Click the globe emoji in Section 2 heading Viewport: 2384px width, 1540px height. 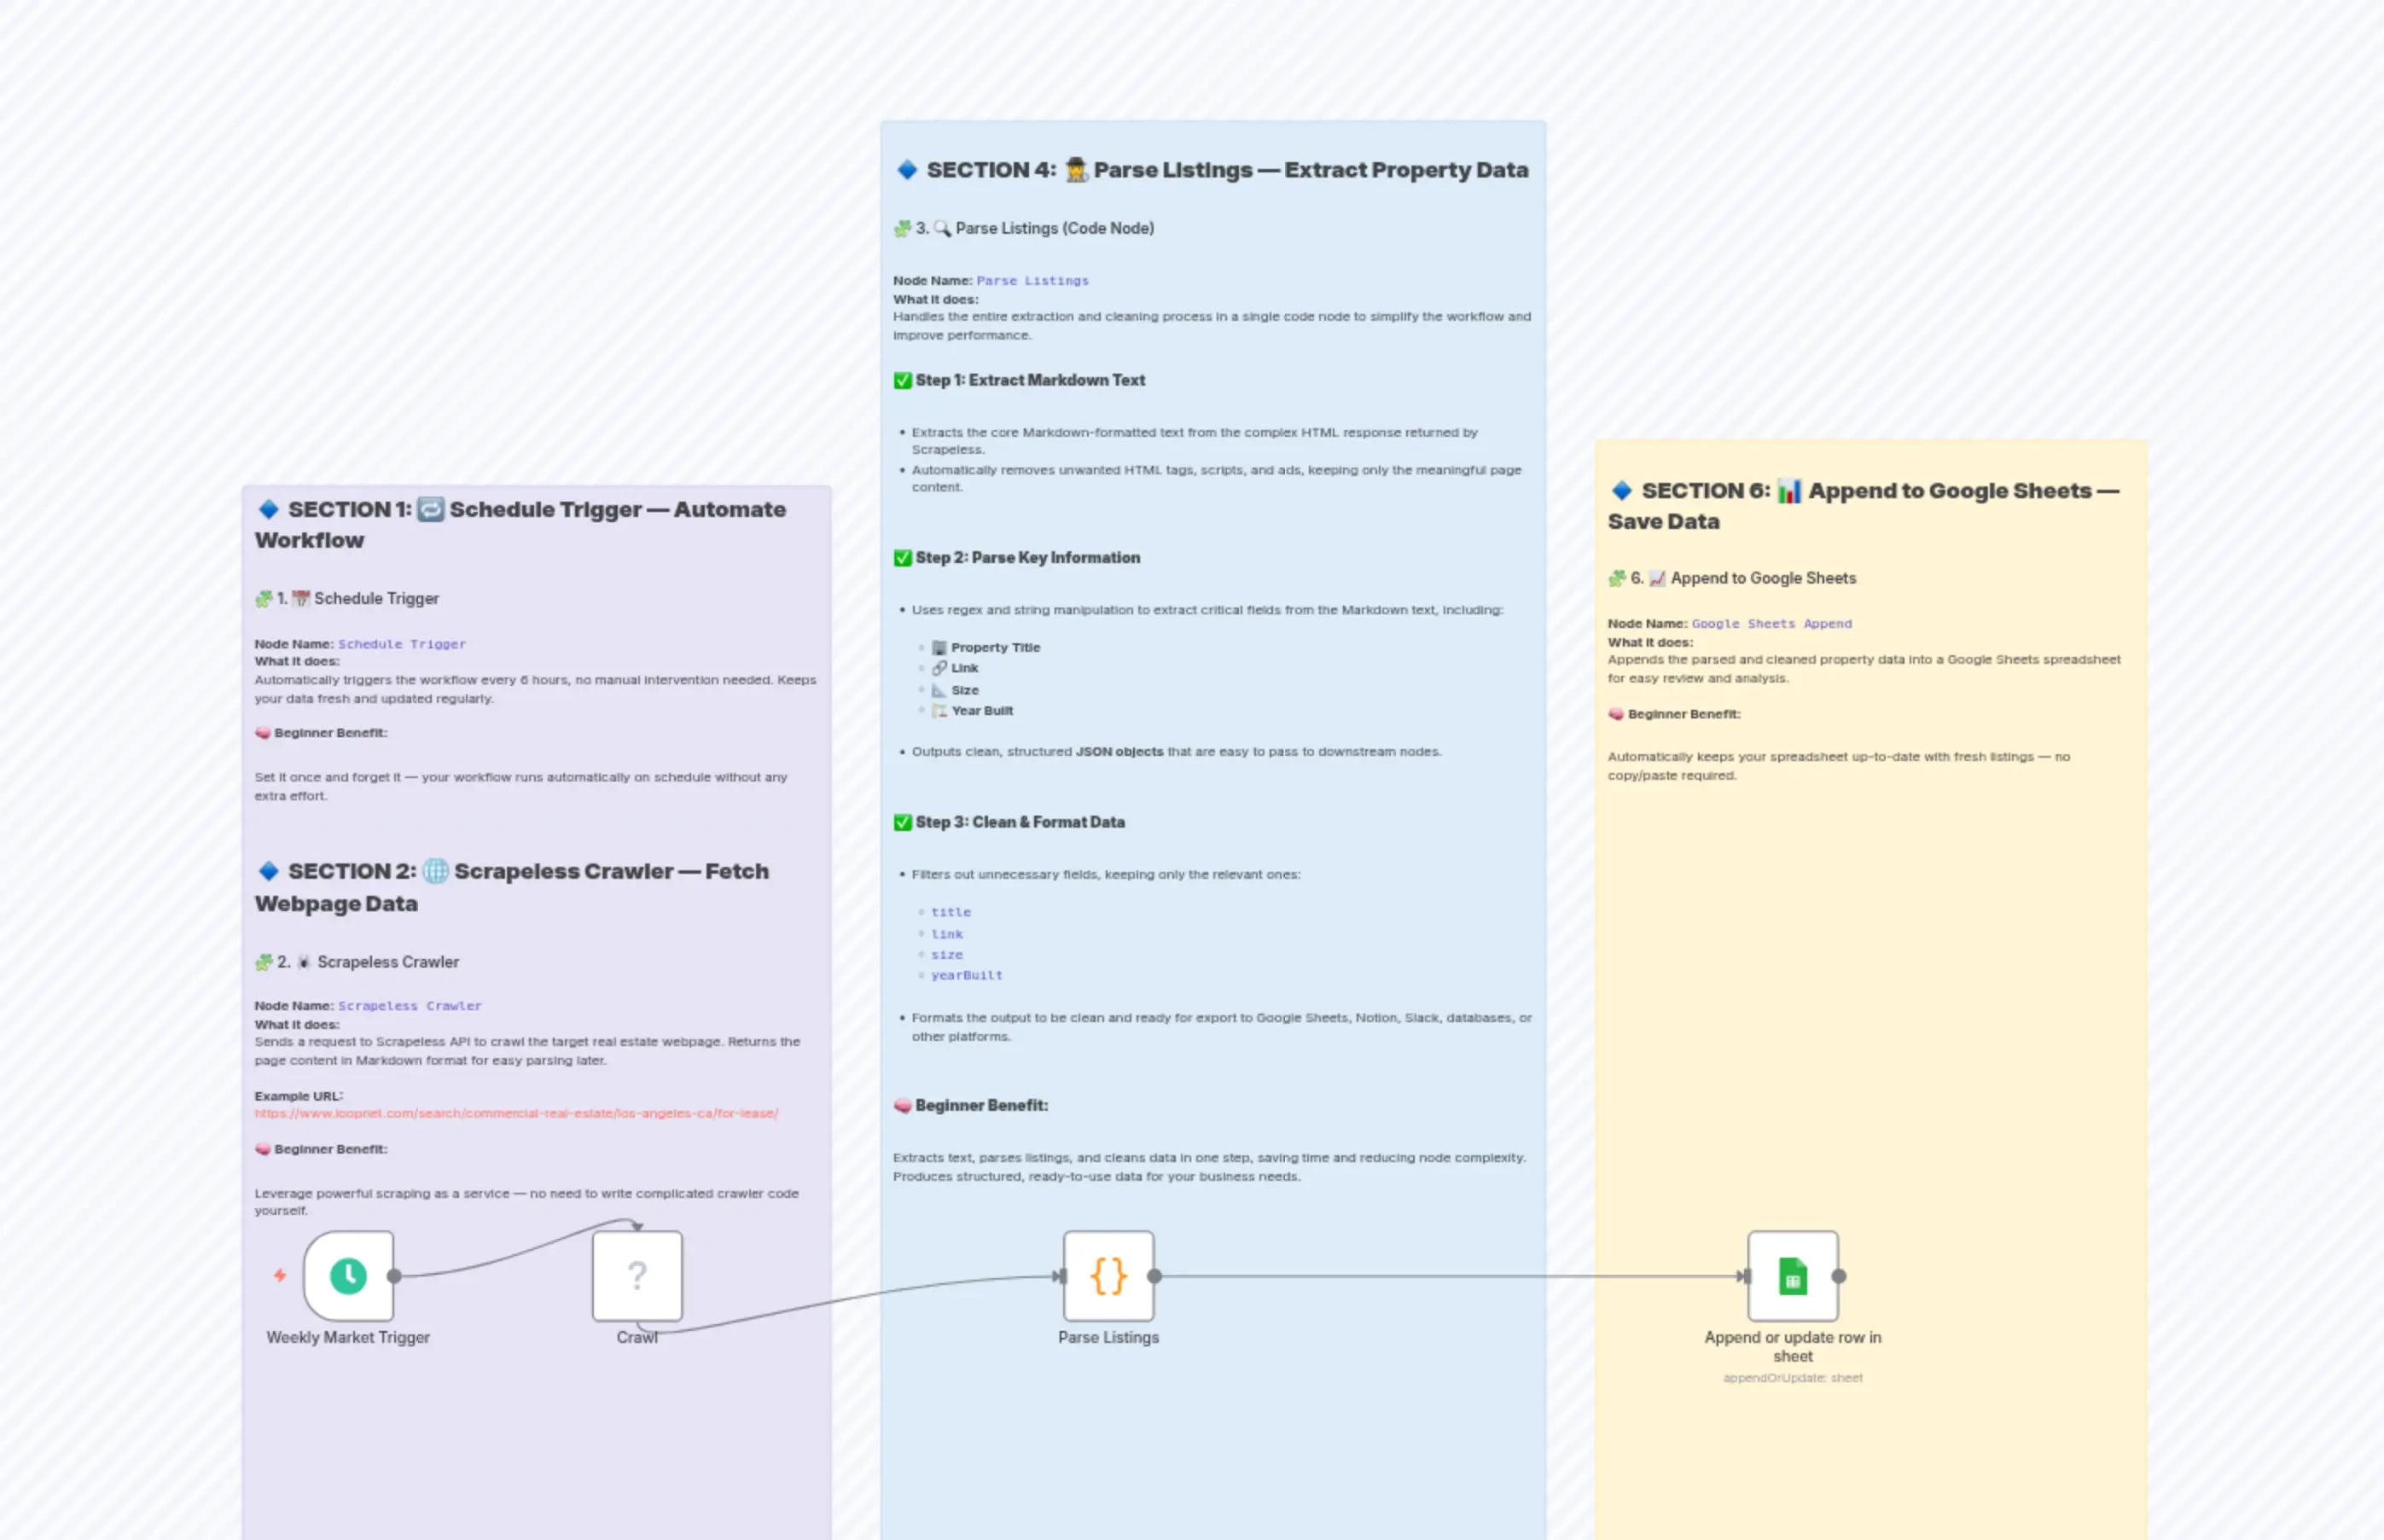(434, 870)
